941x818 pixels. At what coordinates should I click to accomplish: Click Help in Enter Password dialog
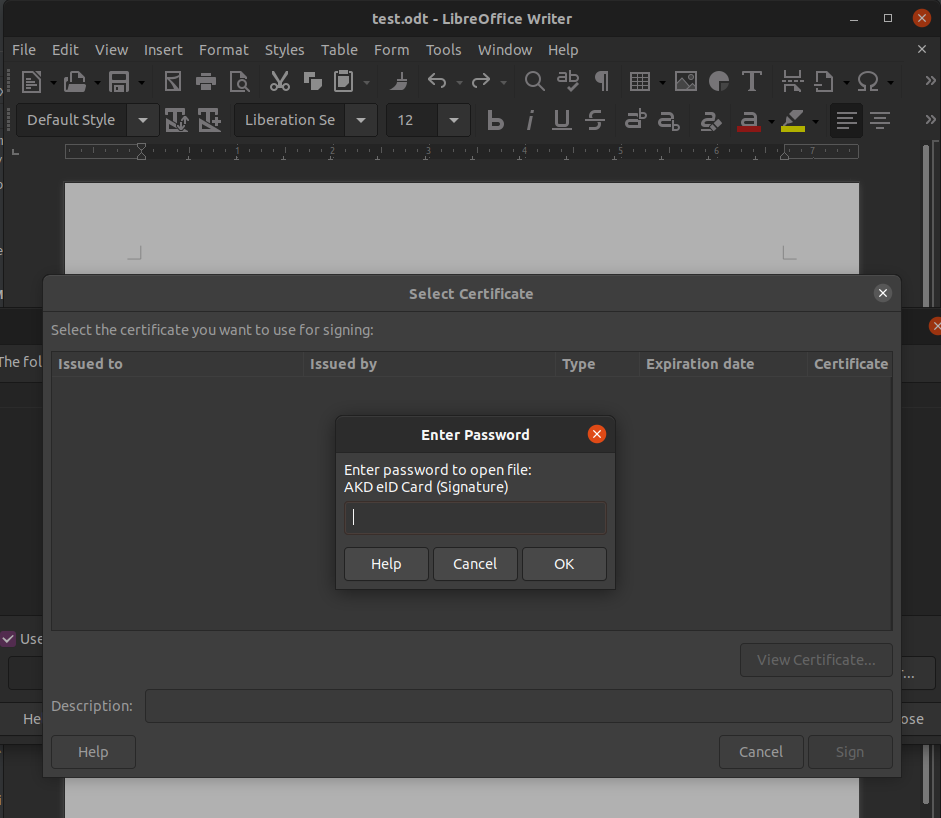click(x=386, y=564)
